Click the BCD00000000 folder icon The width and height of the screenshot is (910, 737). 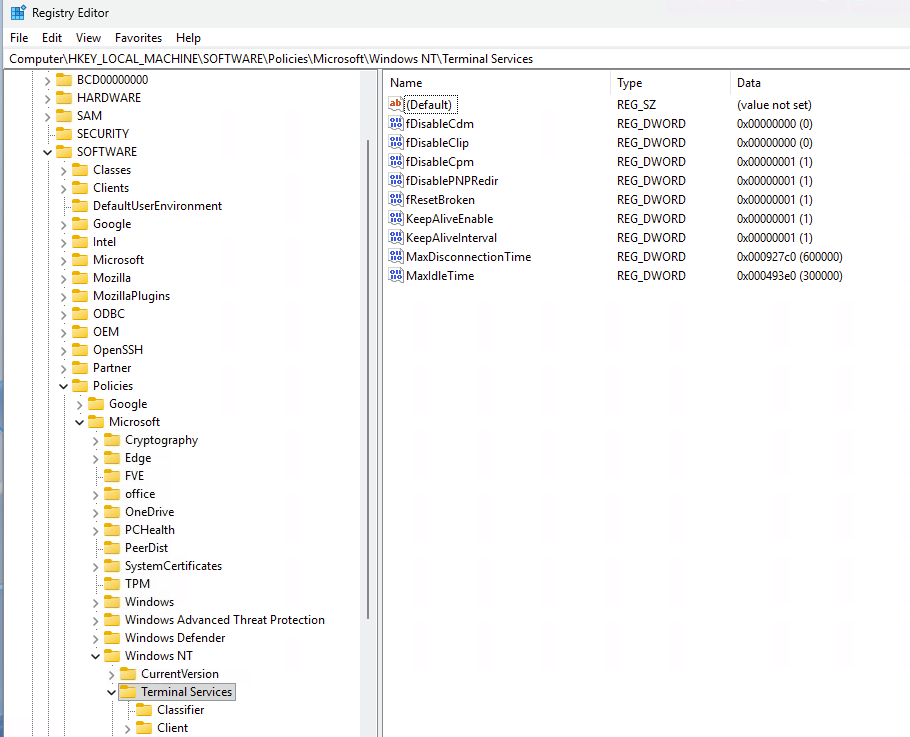tap(64, 80)
